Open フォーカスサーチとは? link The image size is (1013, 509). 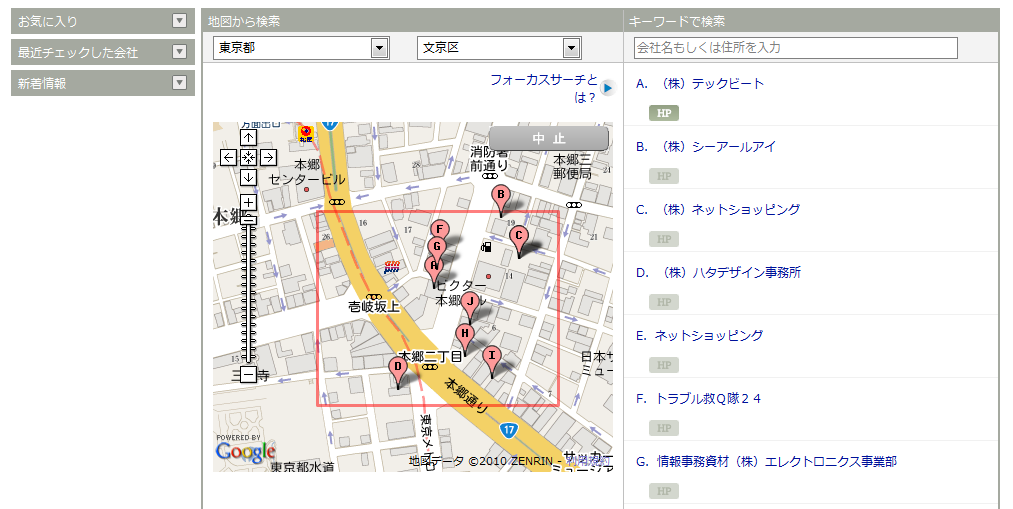(x=544, y=88)
